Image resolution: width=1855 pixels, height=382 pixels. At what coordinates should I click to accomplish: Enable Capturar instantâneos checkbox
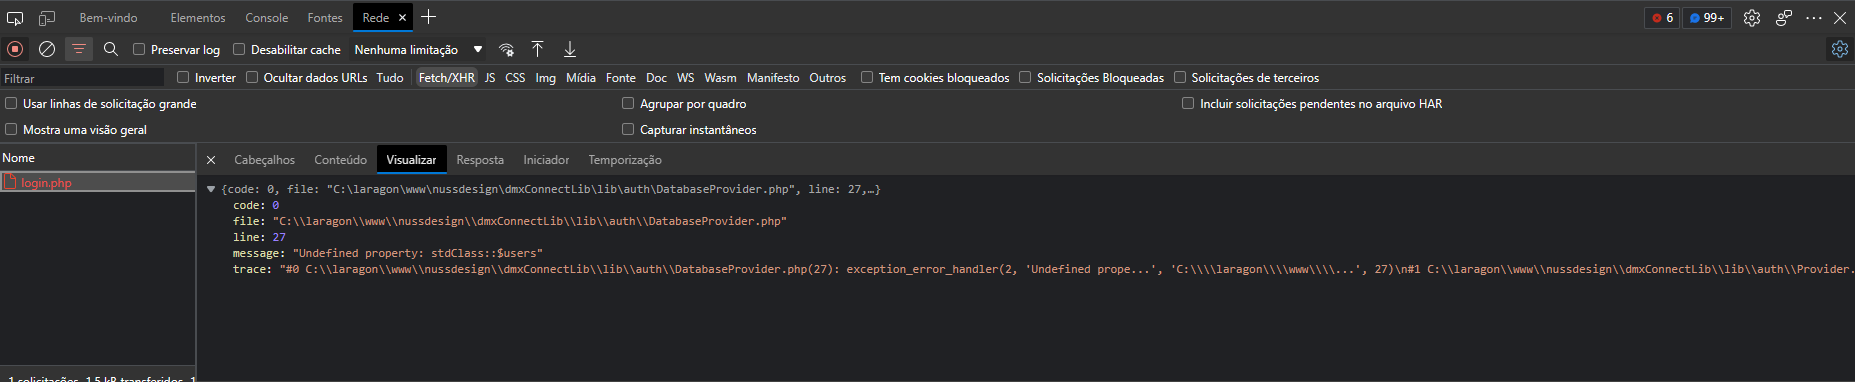[x=628, y=129]
